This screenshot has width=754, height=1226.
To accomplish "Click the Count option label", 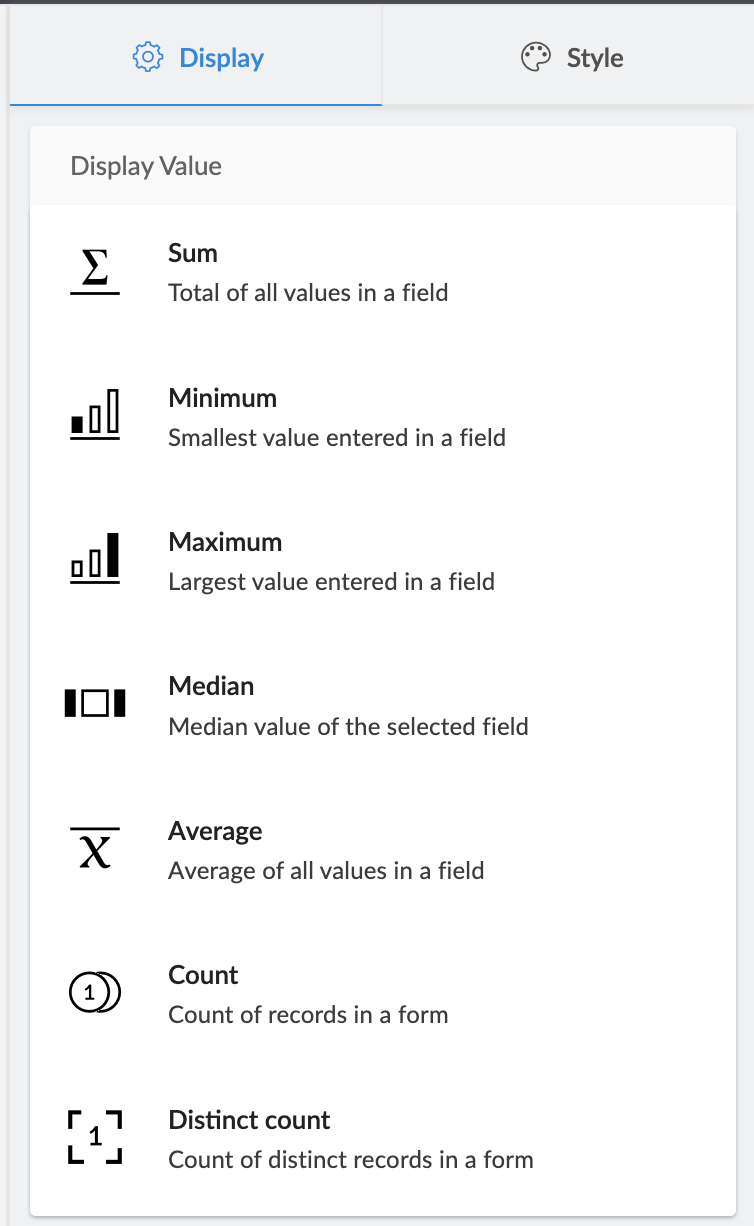I will pos(203,975).
